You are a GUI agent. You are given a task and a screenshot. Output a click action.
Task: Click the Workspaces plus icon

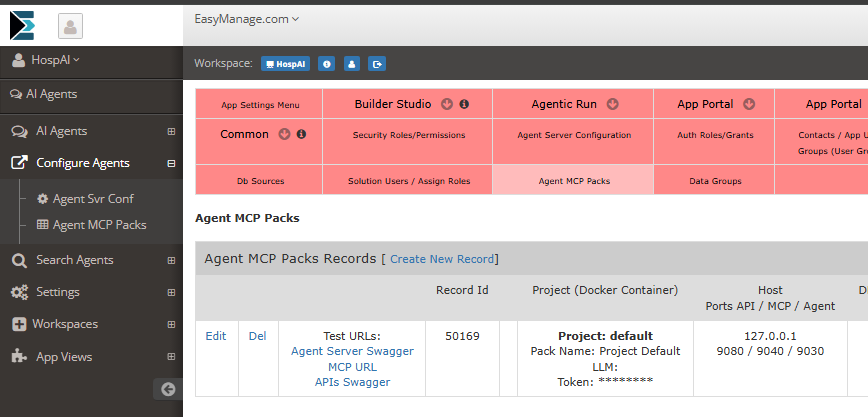pos(19,325)
